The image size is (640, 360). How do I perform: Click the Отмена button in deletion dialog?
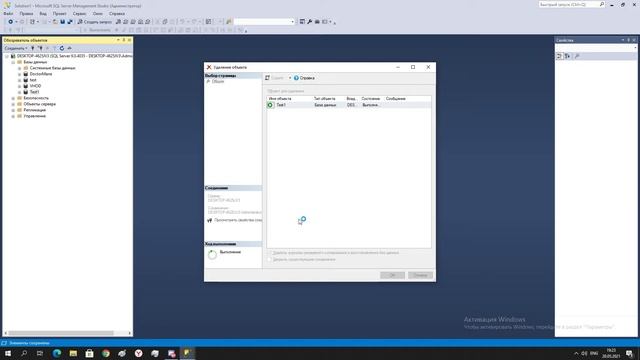tap(420, 275)
